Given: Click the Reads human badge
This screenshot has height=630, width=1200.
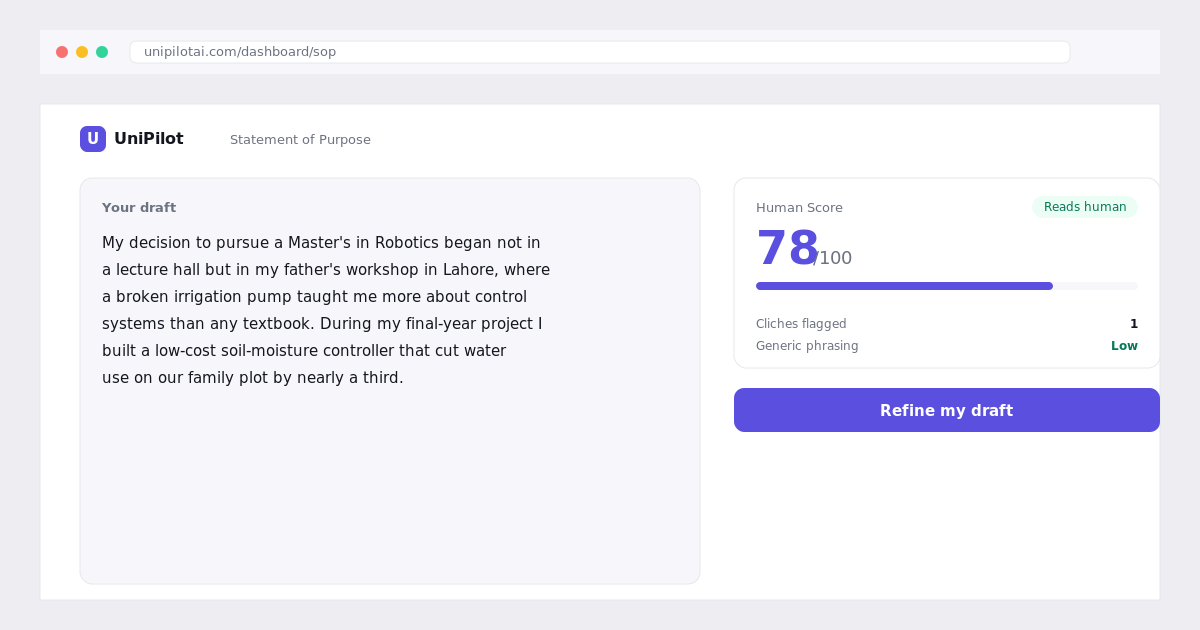Looking at the screenshot, I should click(1085, 207).
